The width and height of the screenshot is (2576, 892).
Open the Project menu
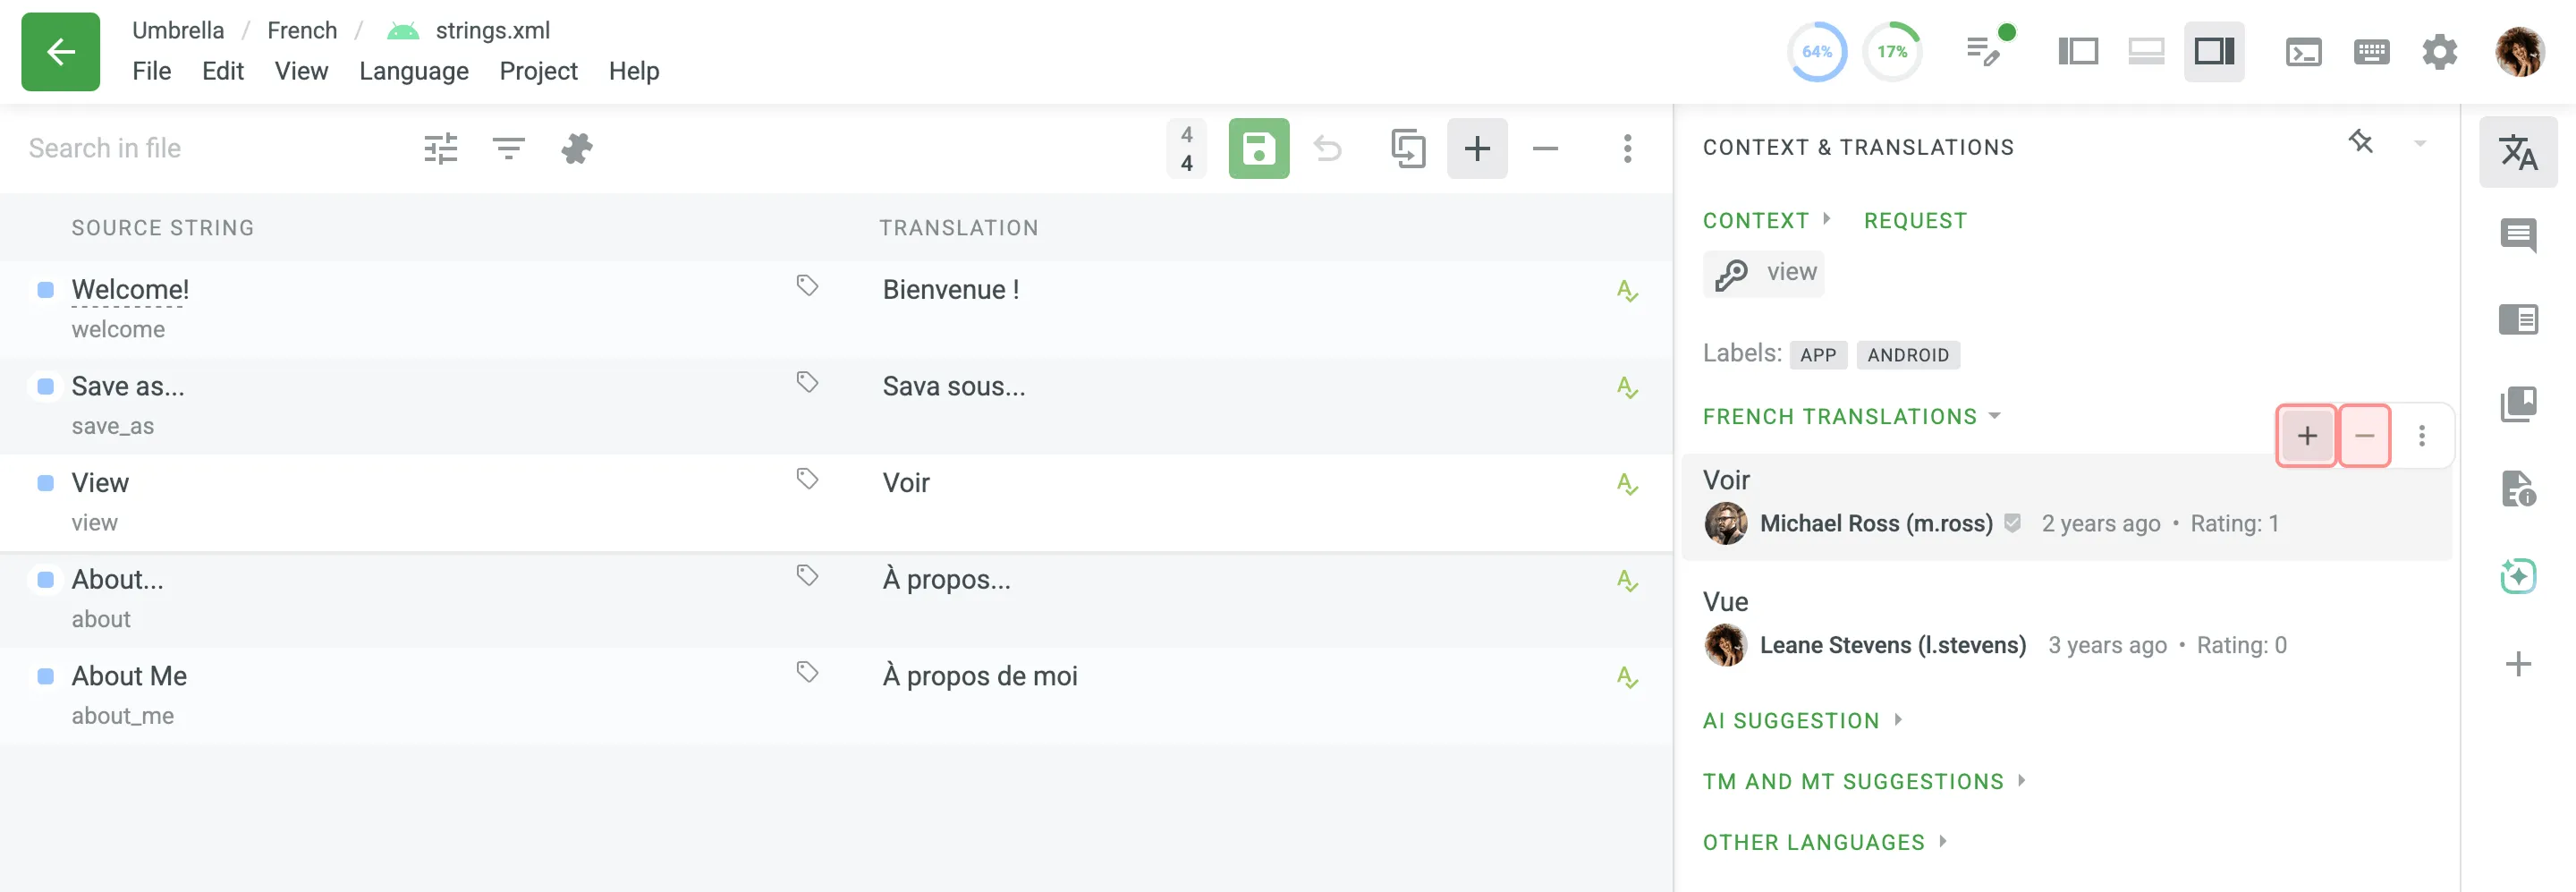click(538, 71)
